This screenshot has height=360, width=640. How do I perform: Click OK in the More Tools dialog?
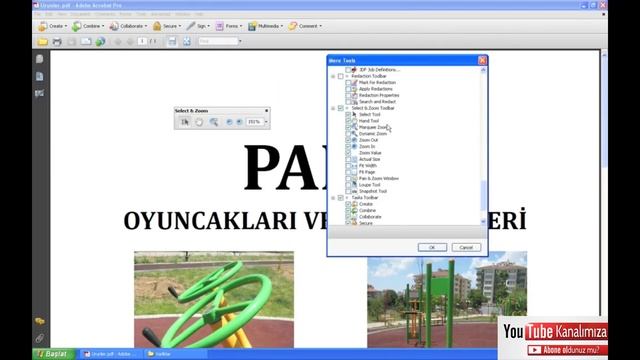[432, 247]
